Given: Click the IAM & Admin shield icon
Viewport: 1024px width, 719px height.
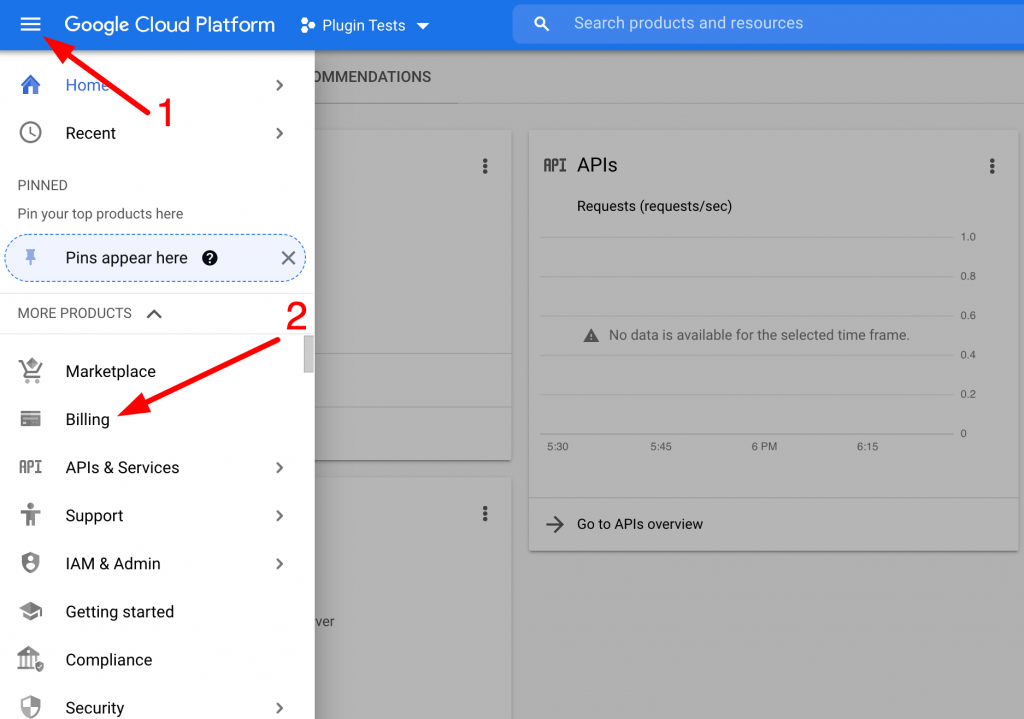Looking at the screenshot, I should (x=31, y=563).
